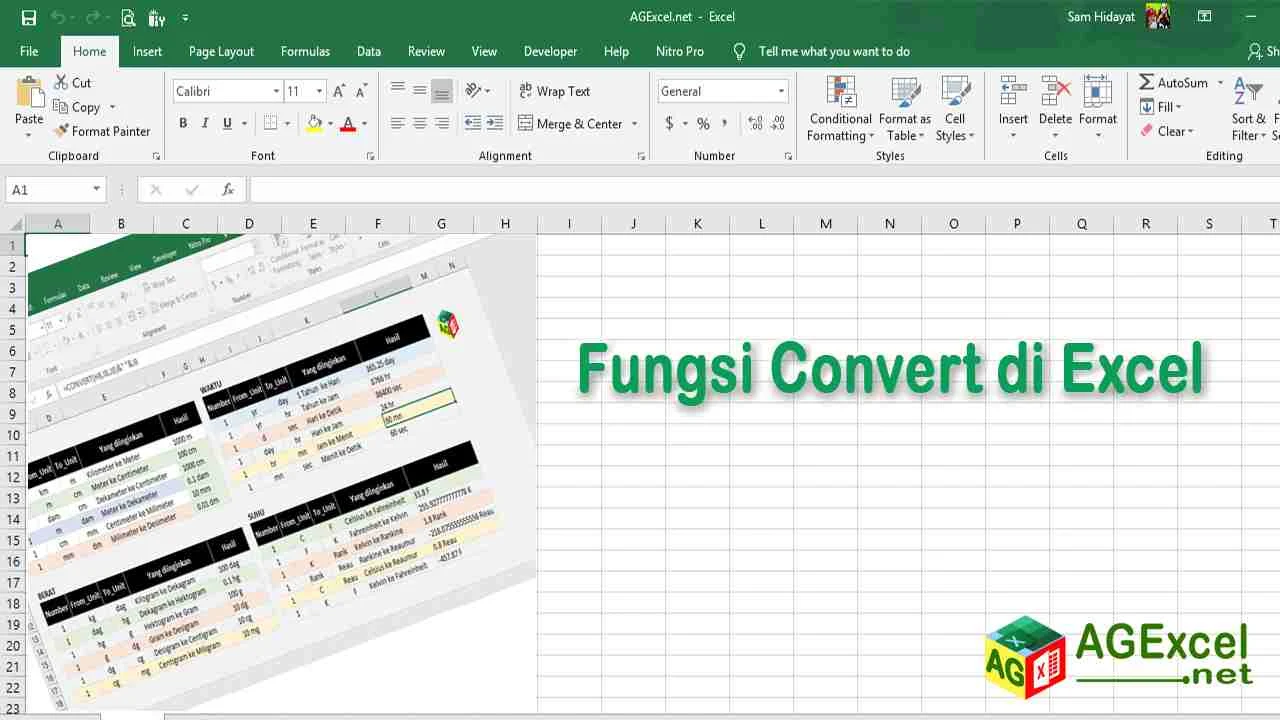The width and height of the screenshot is (1280, 720).
Task: Click Increase Indent icon
Action: 496,123
